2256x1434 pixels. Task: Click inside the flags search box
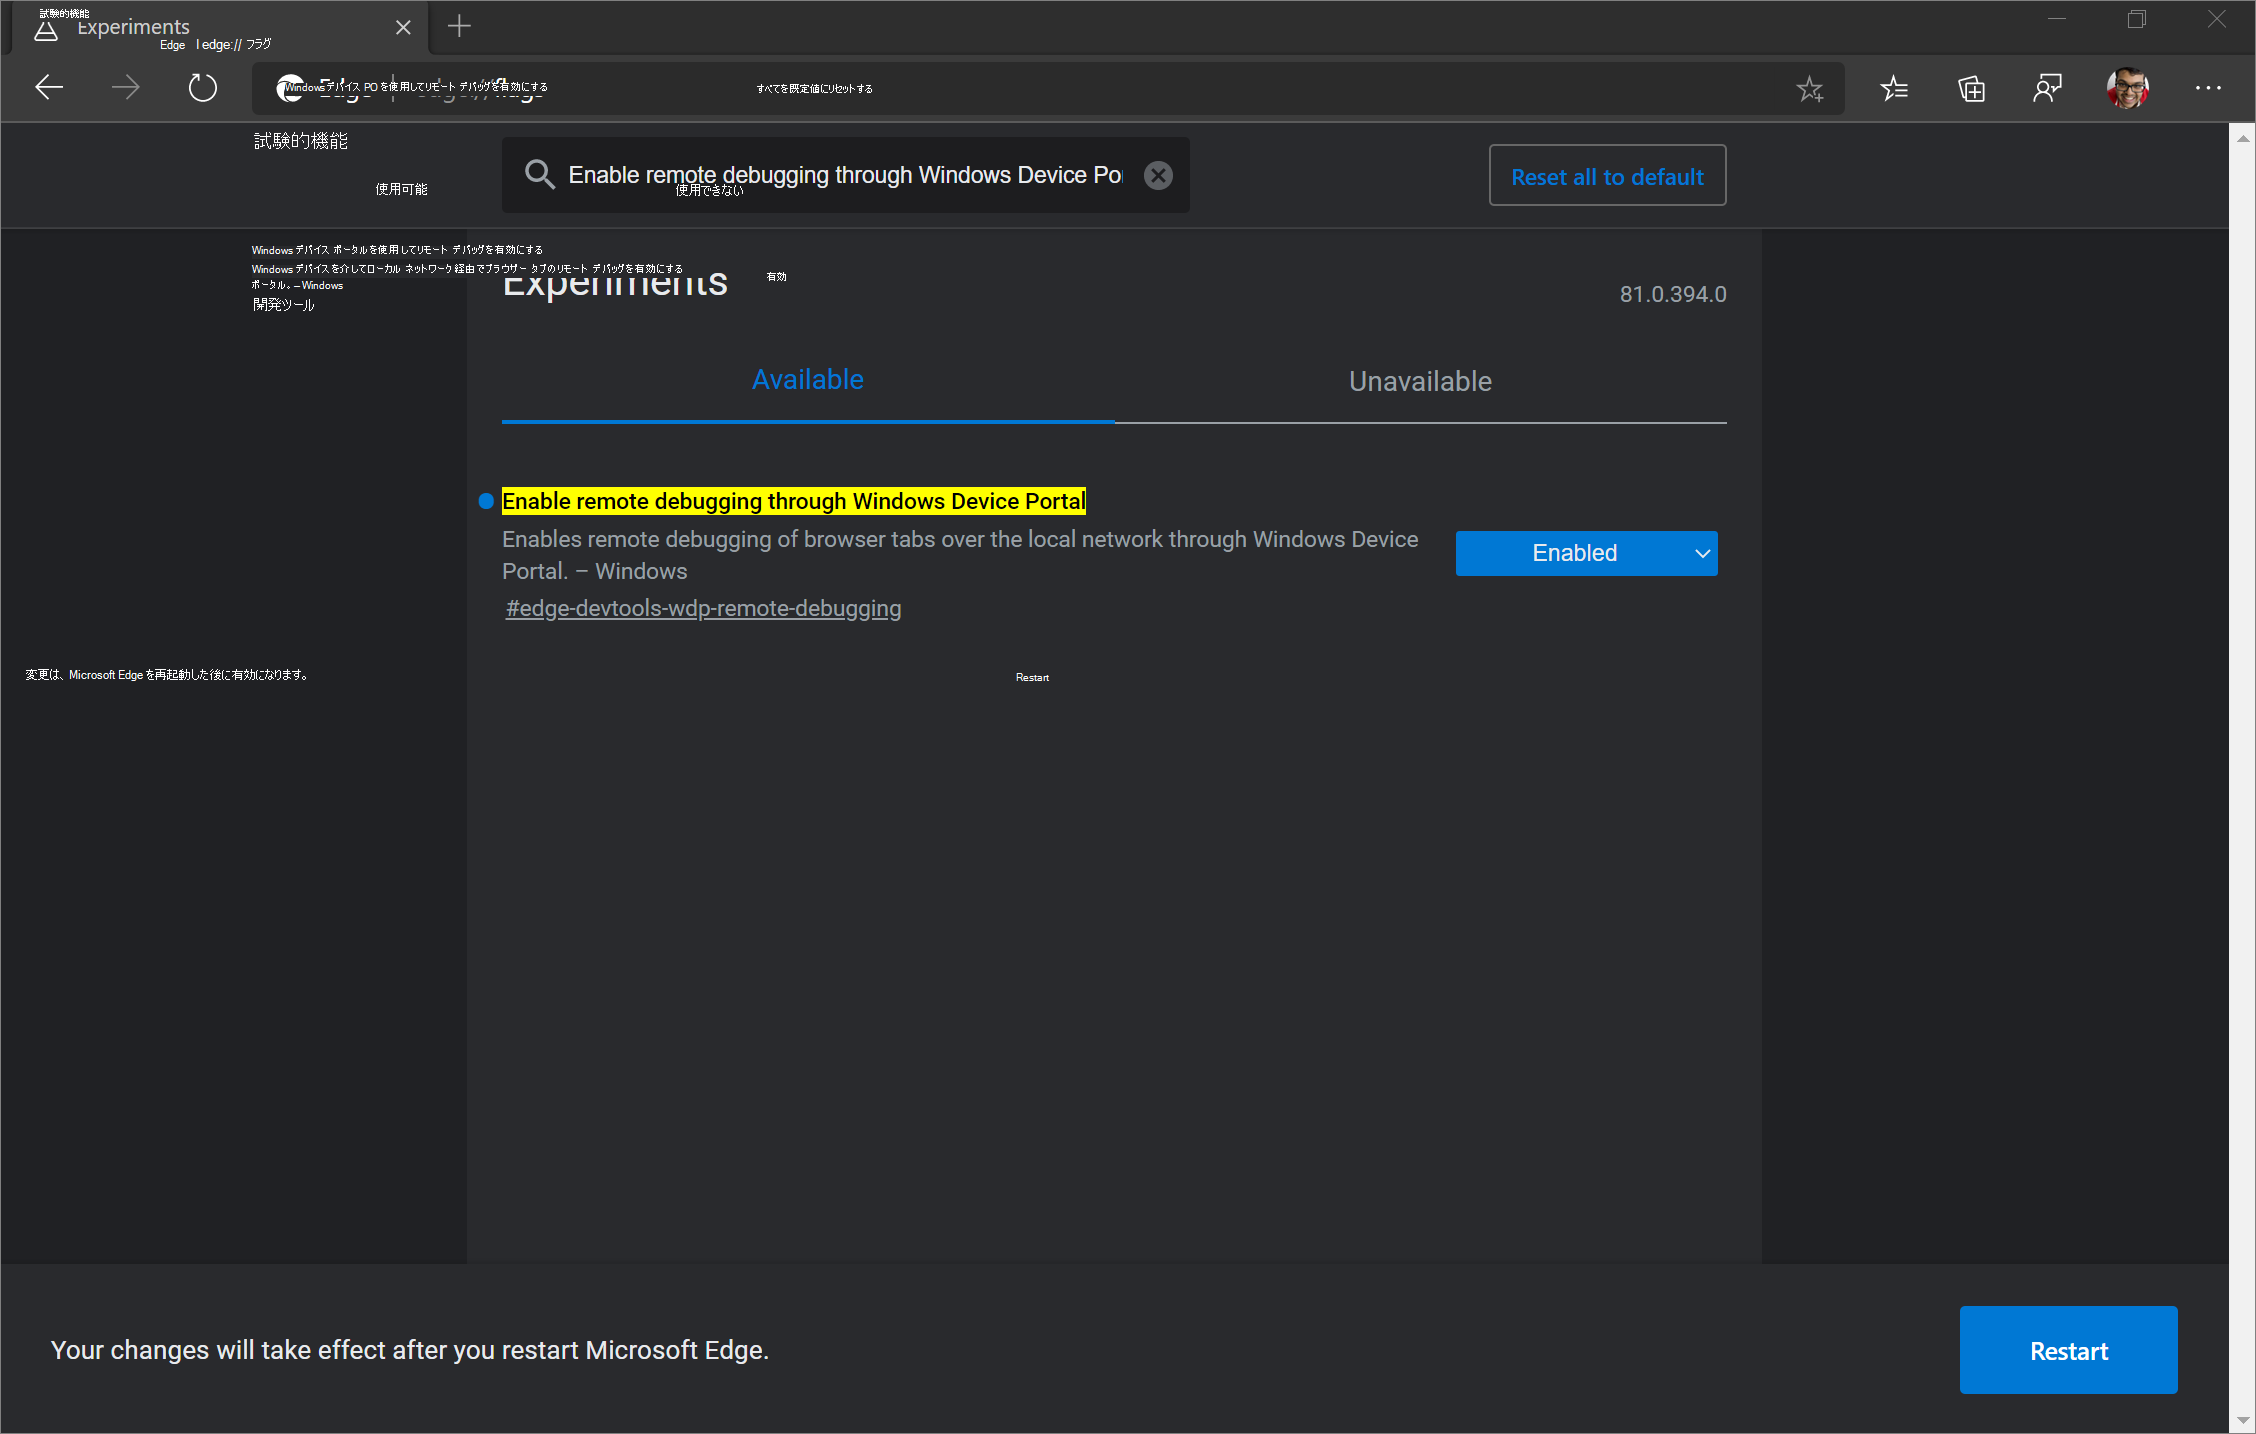tap(840, 175)
